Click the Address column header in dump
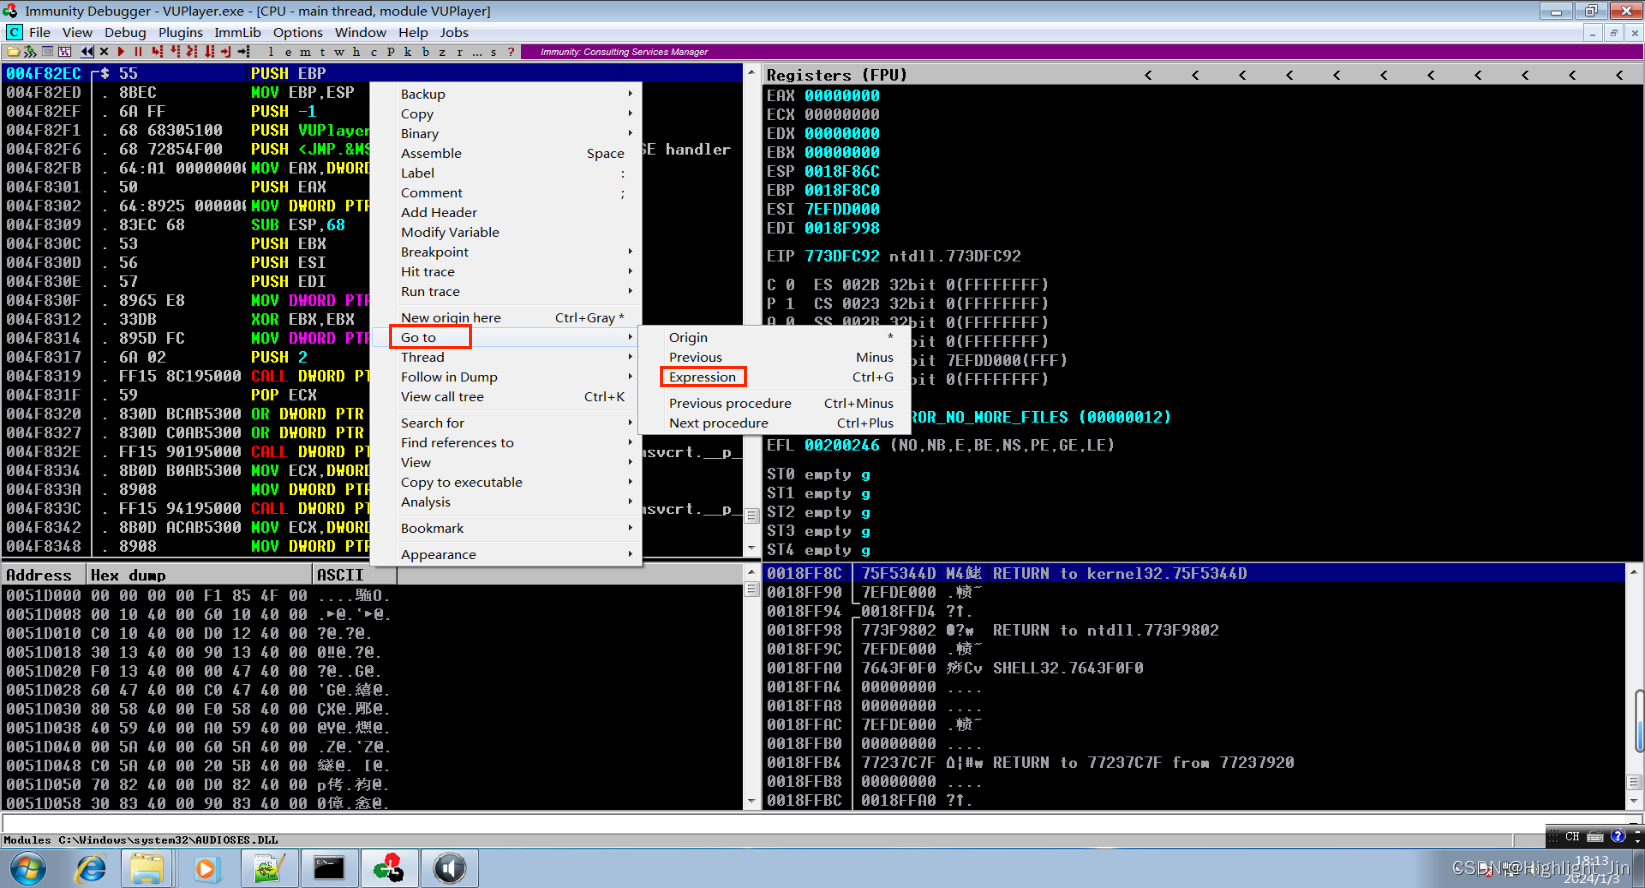 [x=44, y=575]
